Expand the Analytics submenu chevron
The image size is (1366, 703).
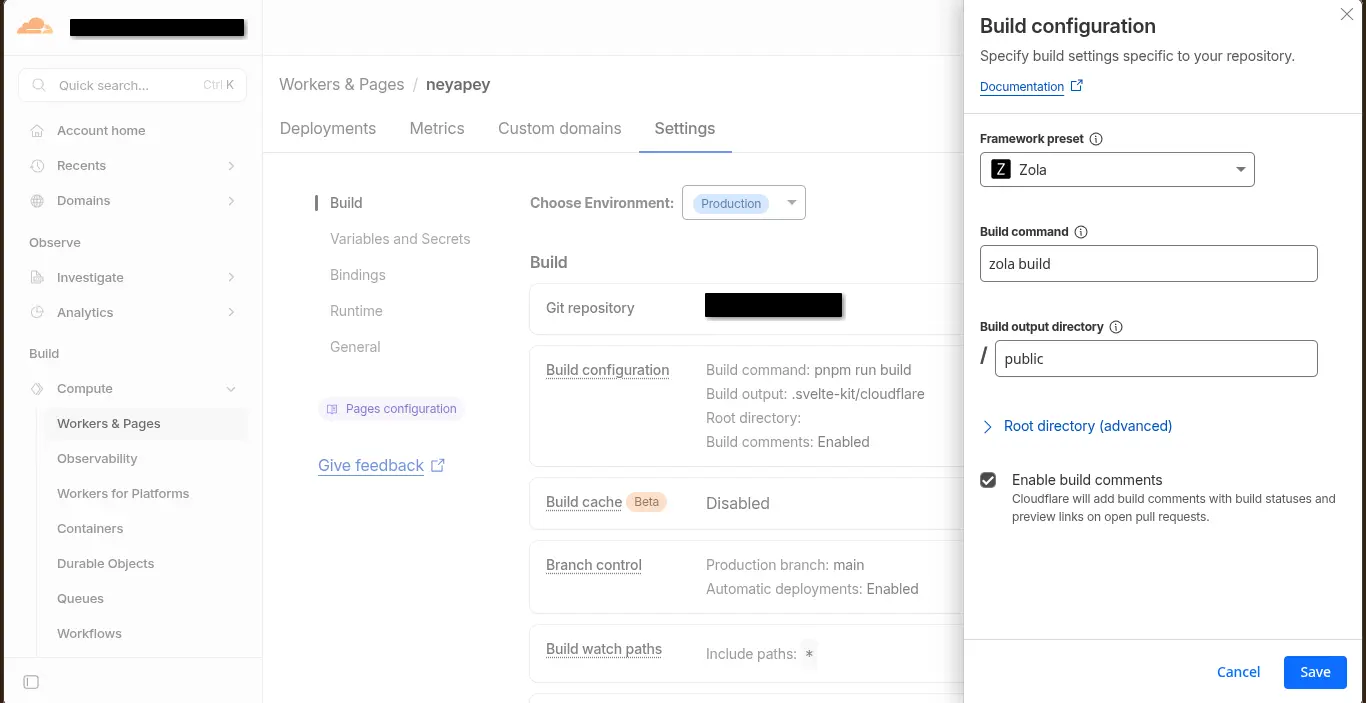point(231,313)
